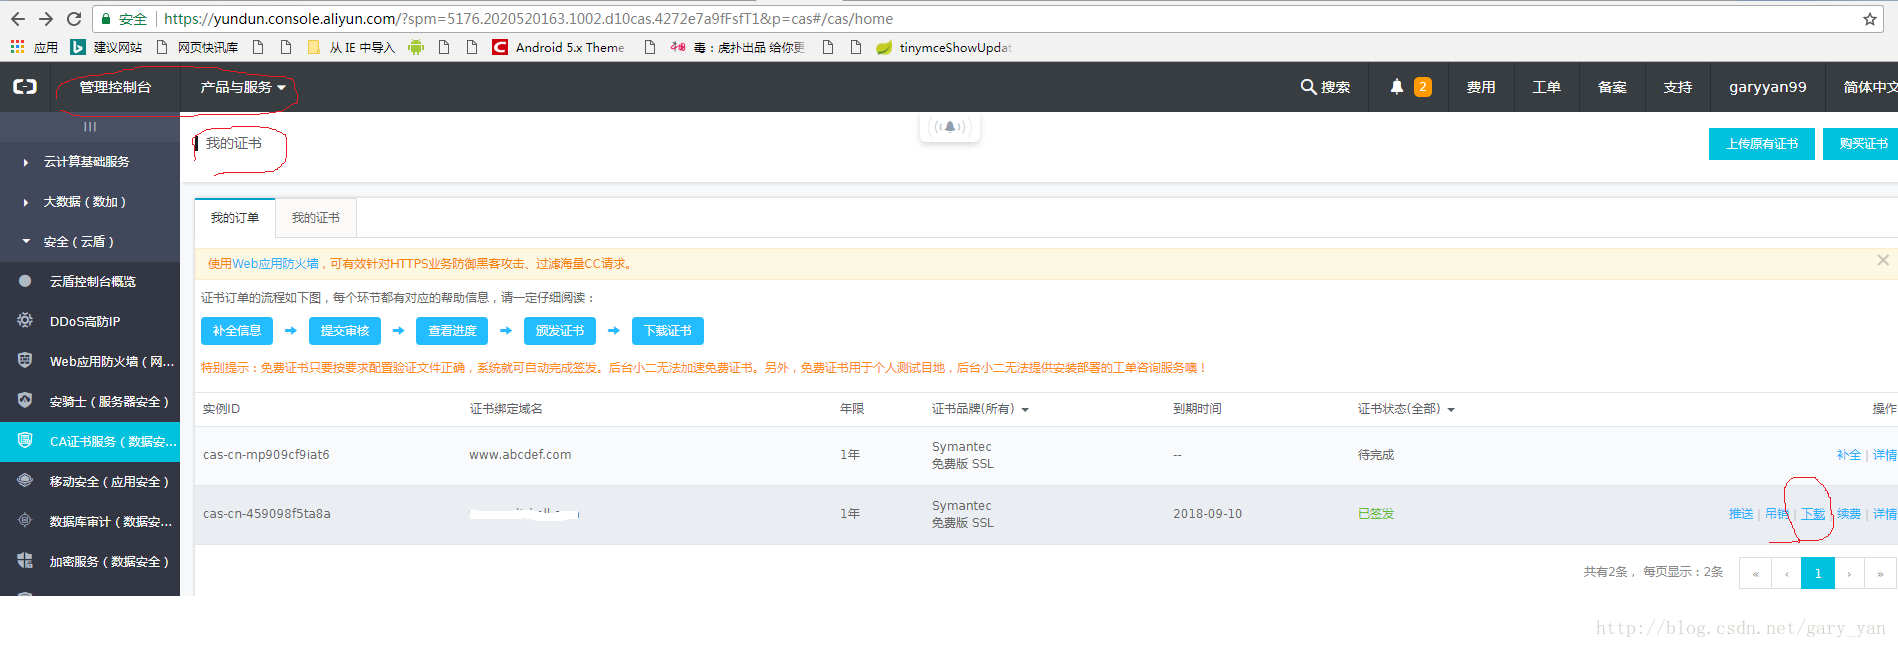Screen dimensions: 1898x648
Task: Click 补全 for www.abcdef.com order
Action: pyautogui.click(x=1849, y=455)
